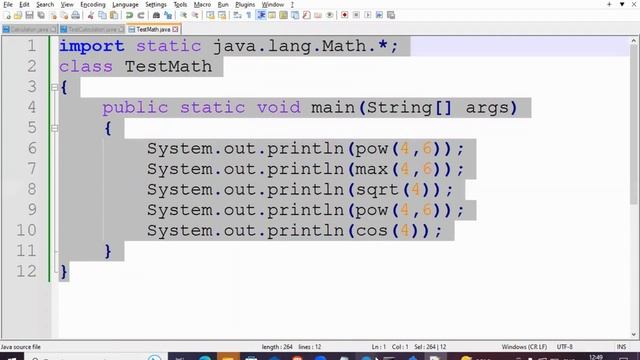Open the Run menu

[x=223, y=4]
